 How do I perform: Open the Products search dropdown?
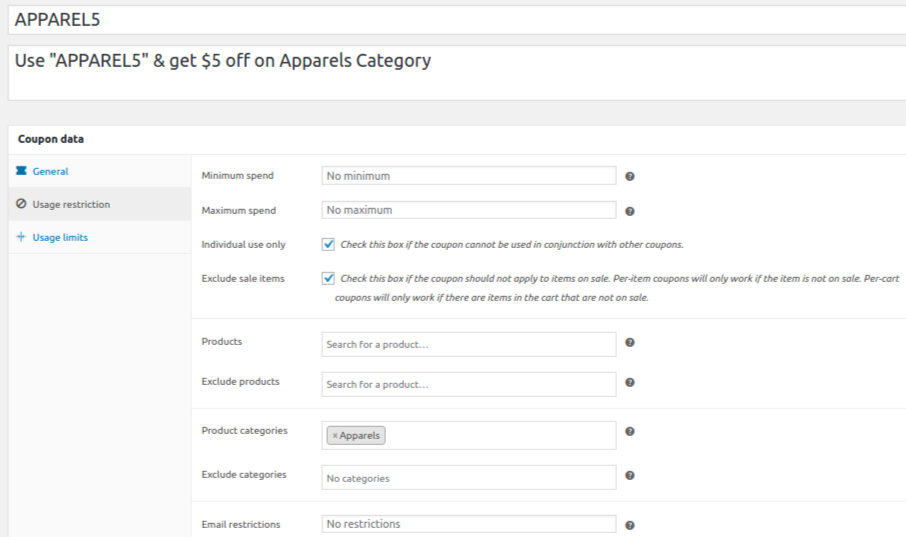click(x=468, y=344)
